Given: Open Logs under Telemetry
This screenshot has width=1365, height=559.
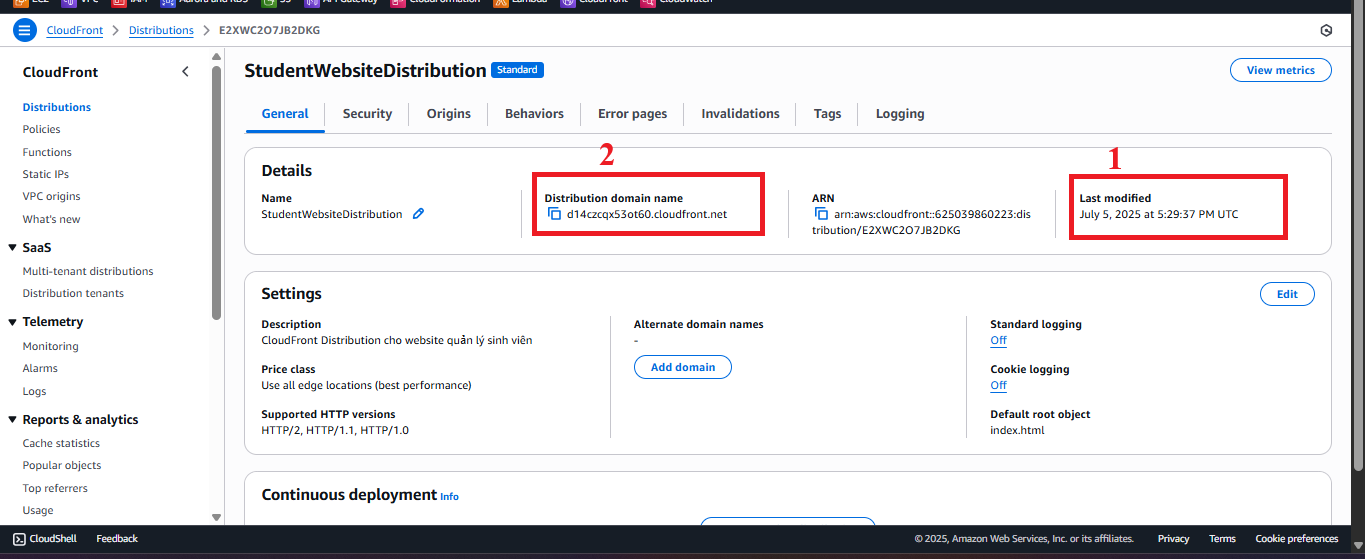Looking at the screenshot, I should pos(34,391).
